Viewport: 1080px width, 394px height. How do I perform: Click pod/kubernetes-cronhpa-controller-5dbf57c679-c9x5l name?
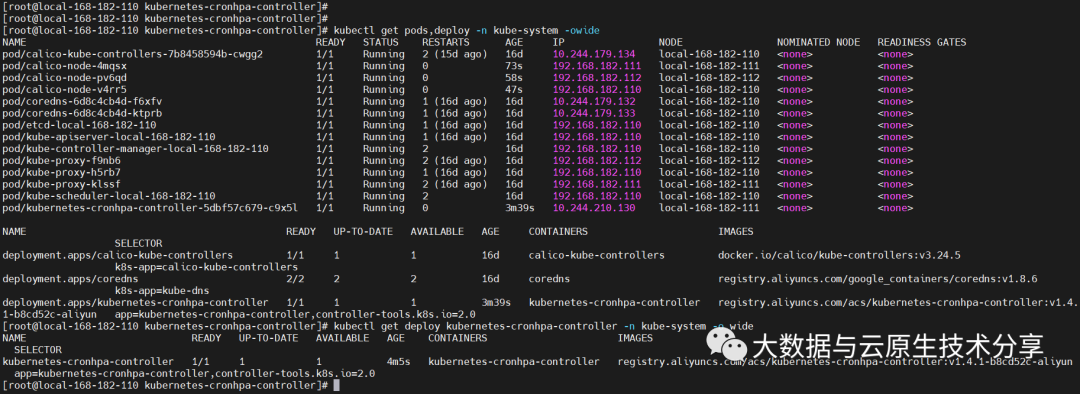pos(150,207)
